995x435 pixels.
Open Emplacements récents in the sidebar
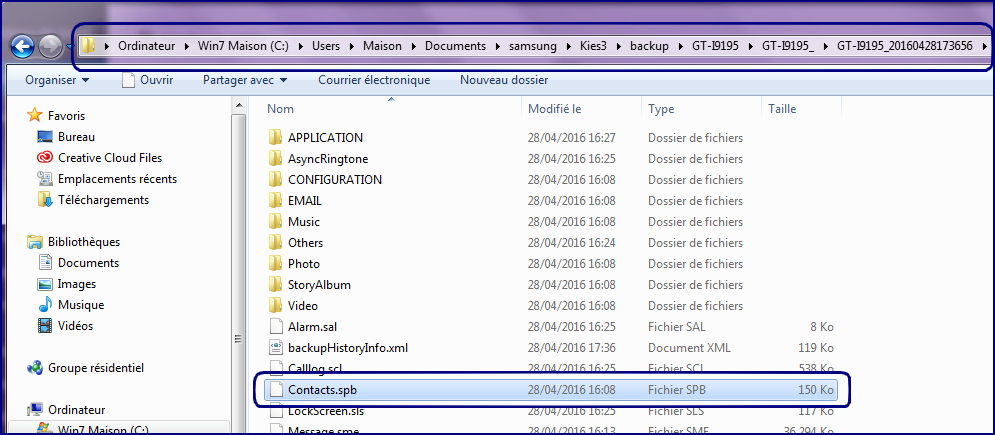click(117, 179)
